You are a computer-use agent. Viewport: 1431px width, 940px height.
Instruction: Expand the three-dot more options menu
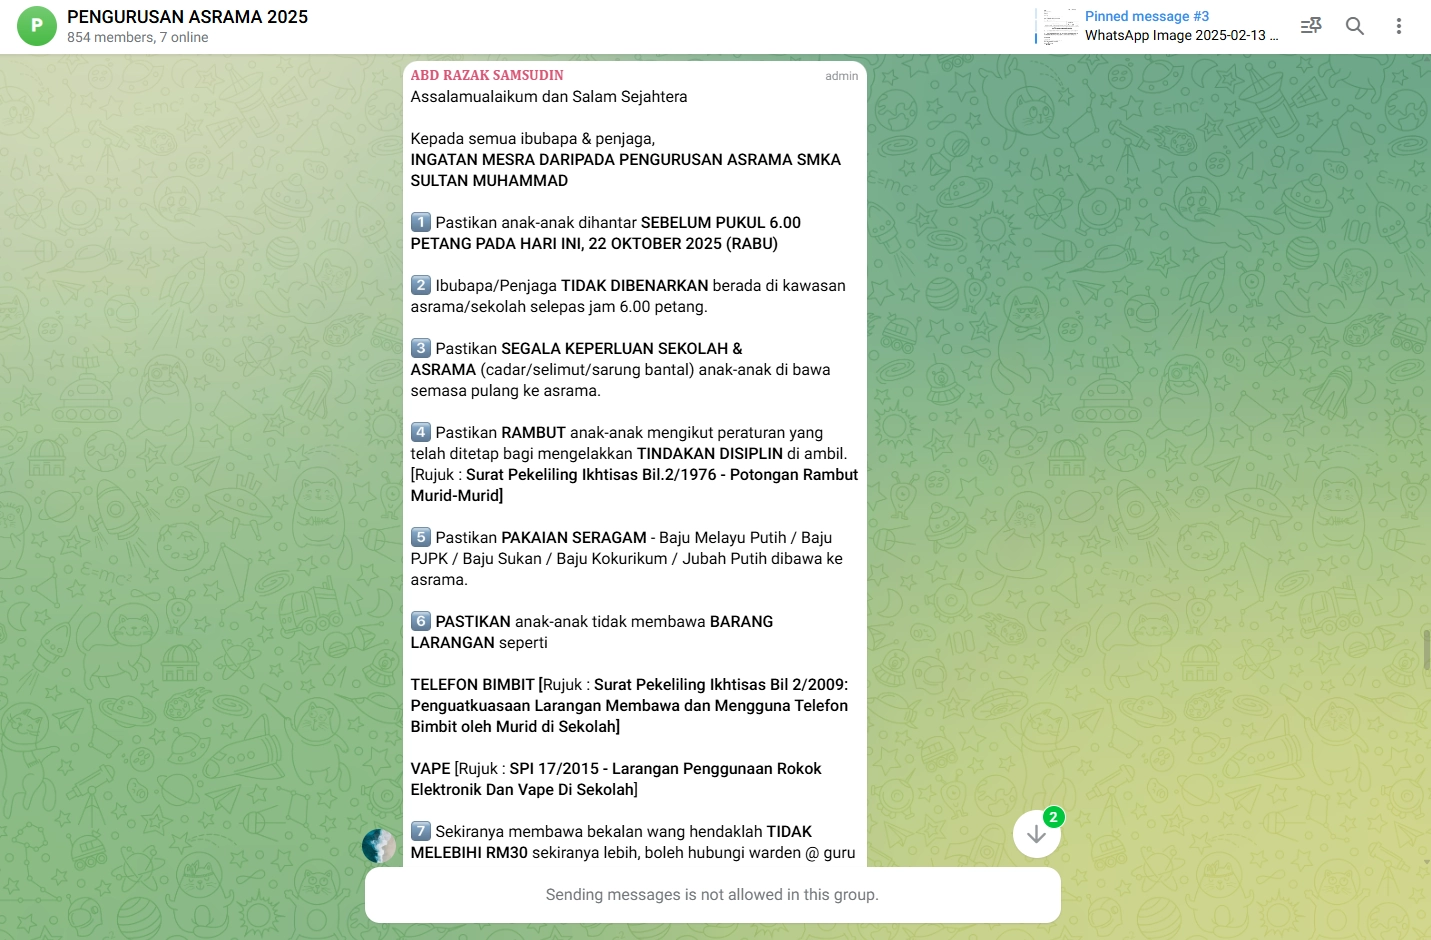click(x=1398, y=26)
